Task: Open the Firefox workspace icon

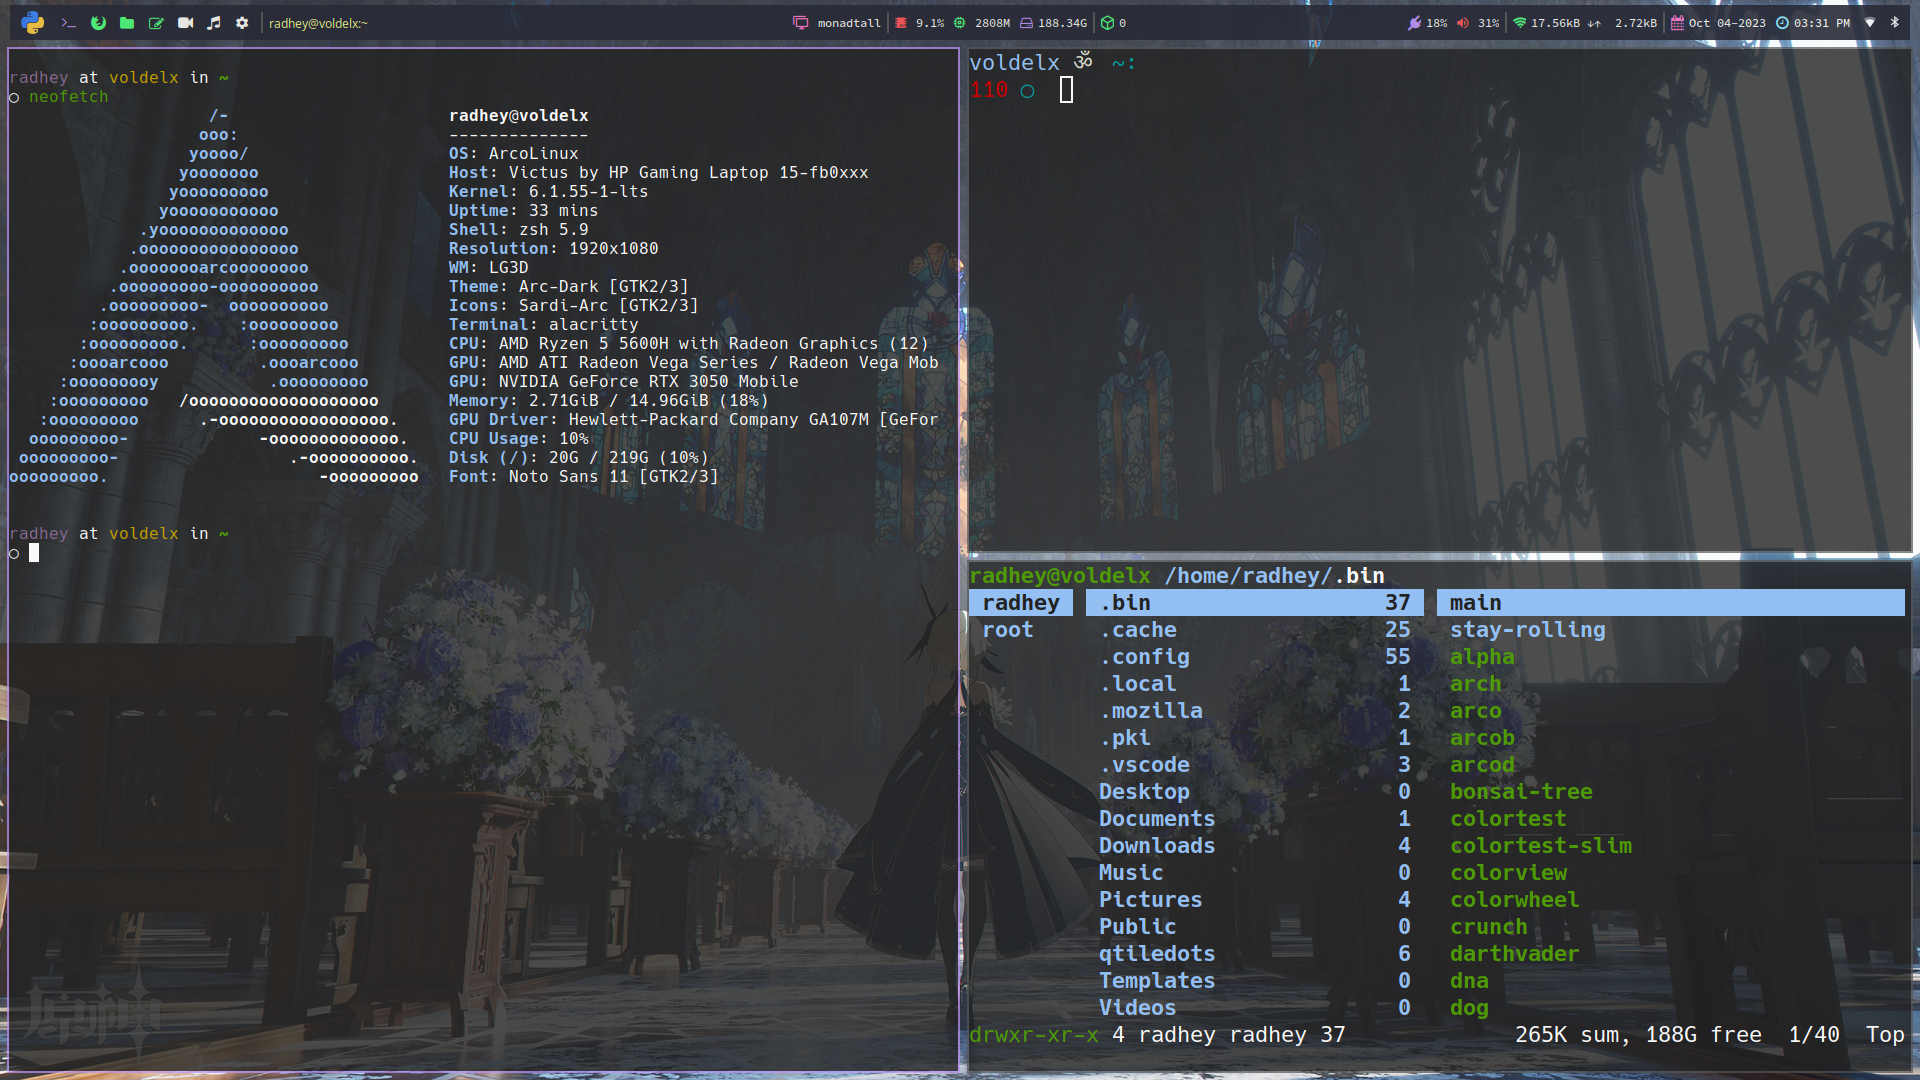Action: pos(98,22)
